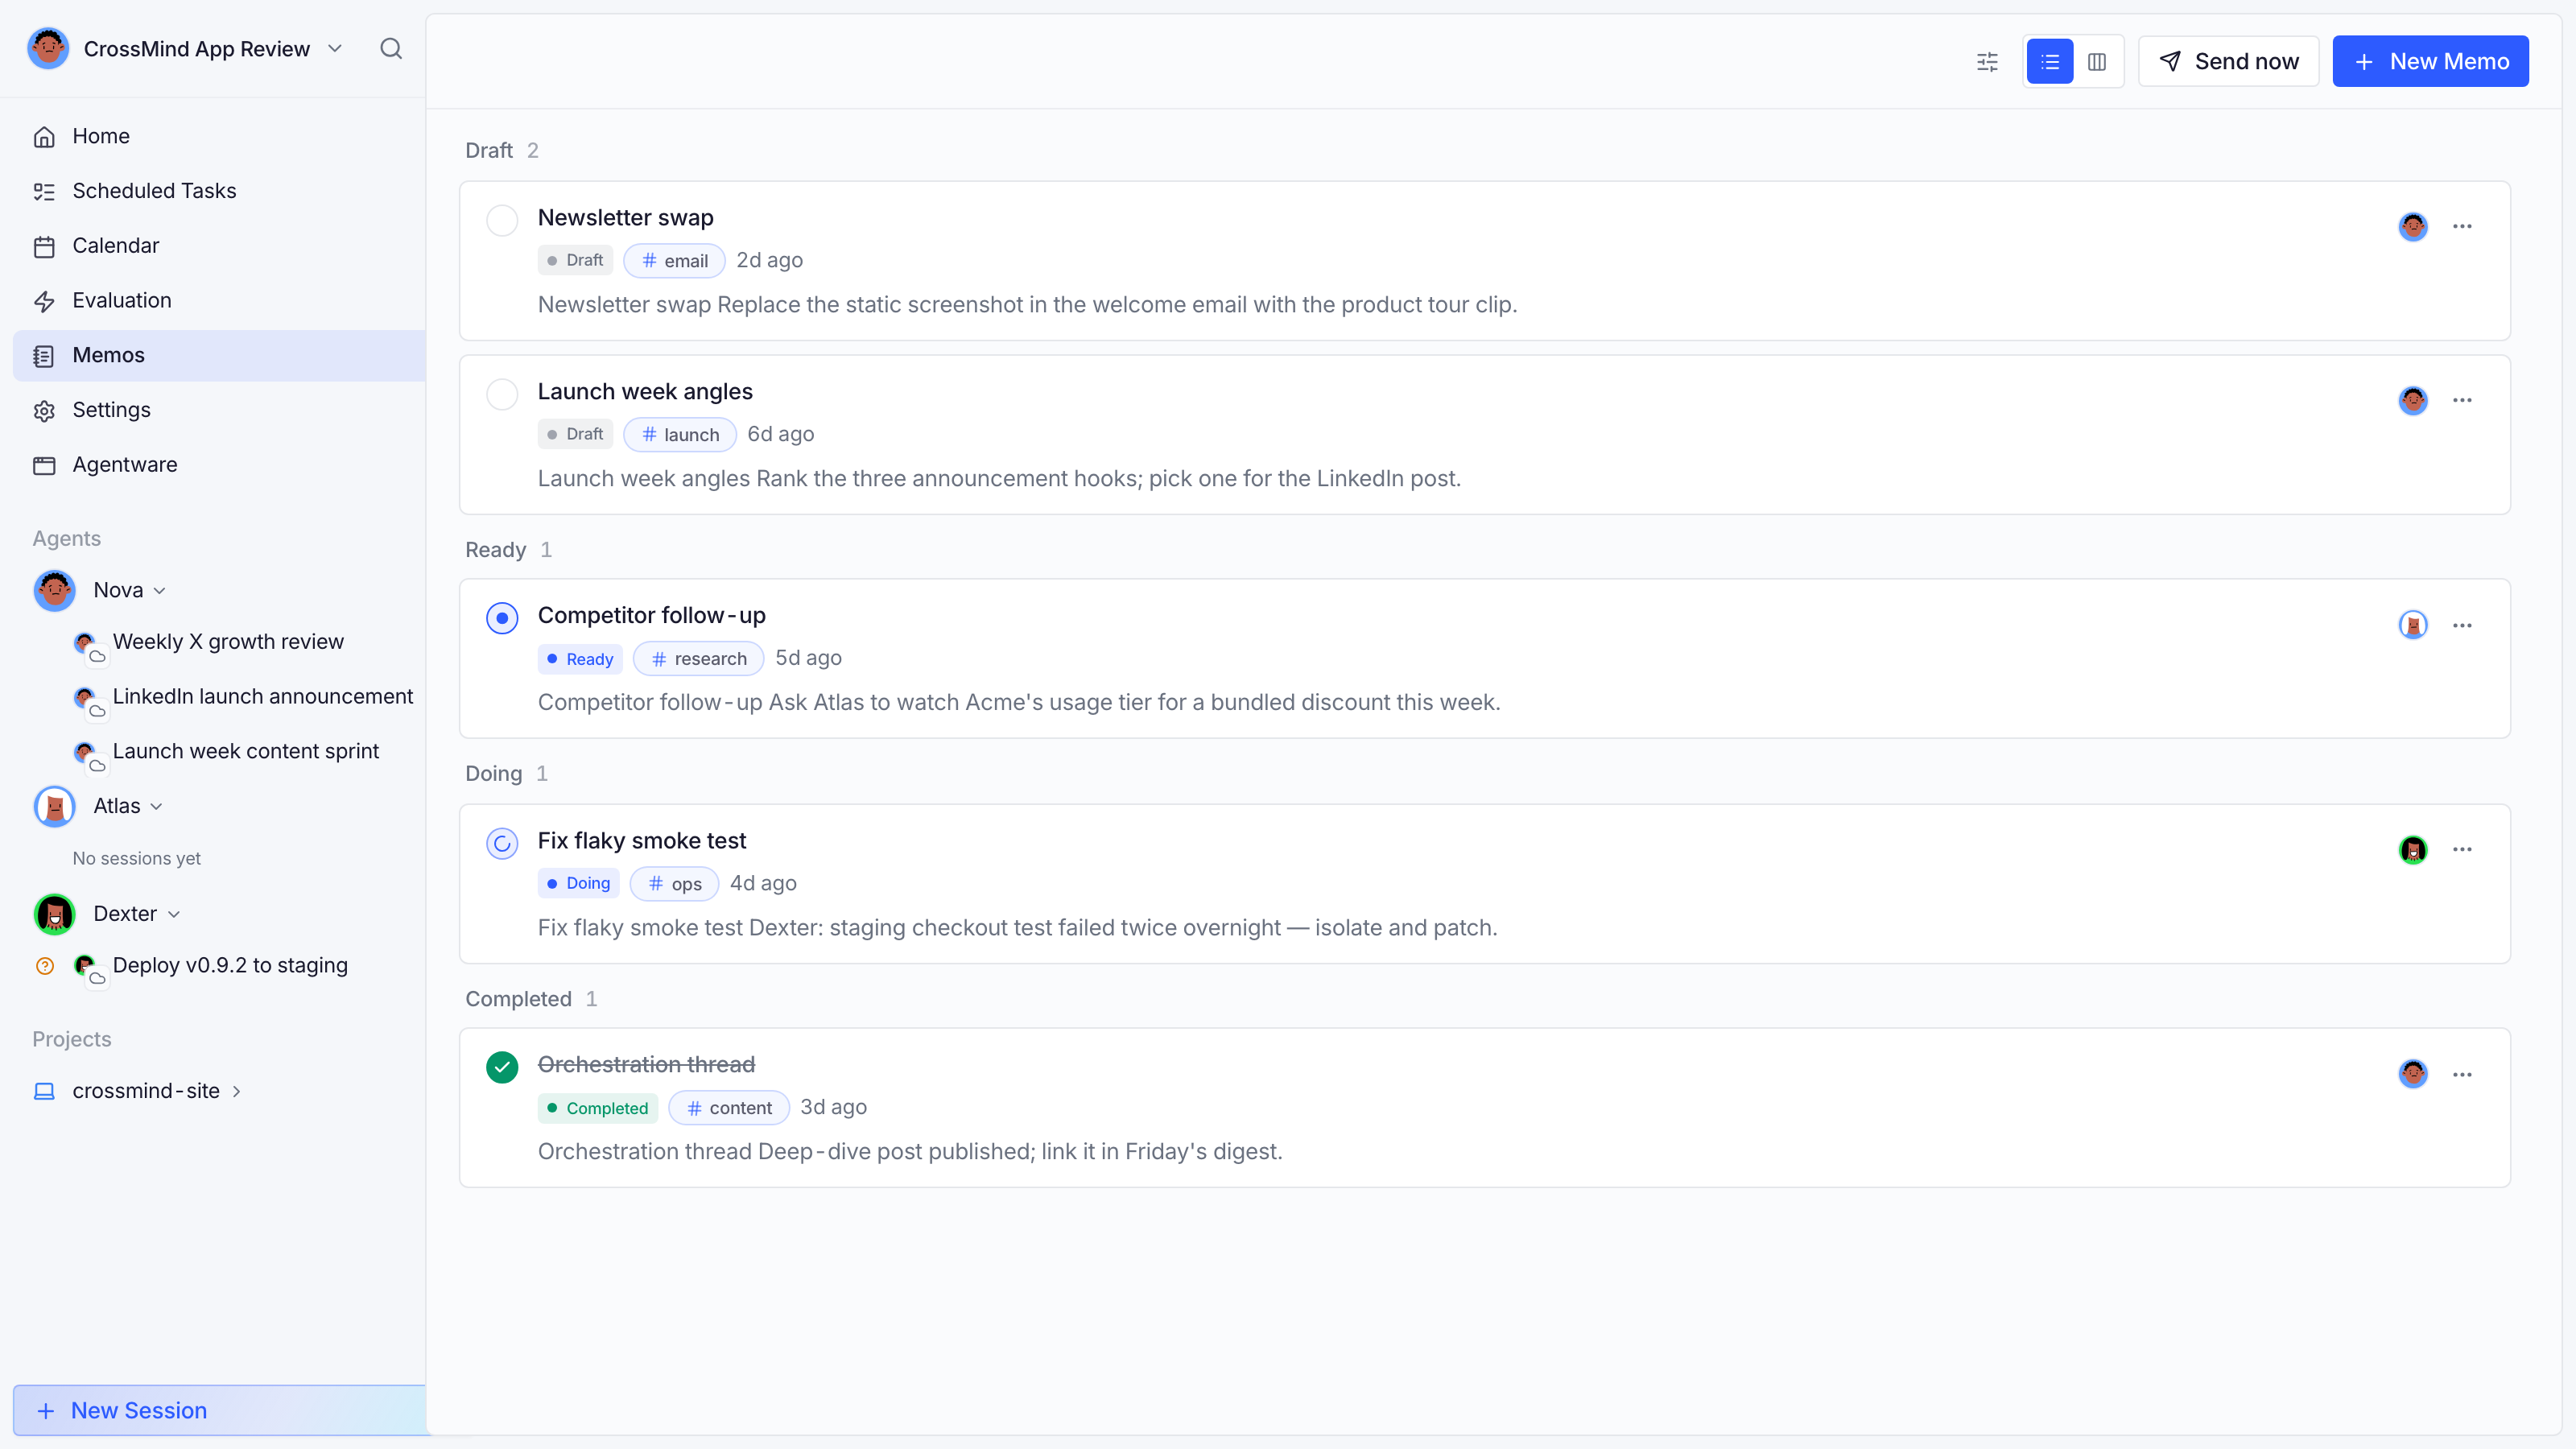The width and height of the screenshot is (2576, 1449).
Task: Mark Newsletter swap memo as done
Action: tap(502, 220)
